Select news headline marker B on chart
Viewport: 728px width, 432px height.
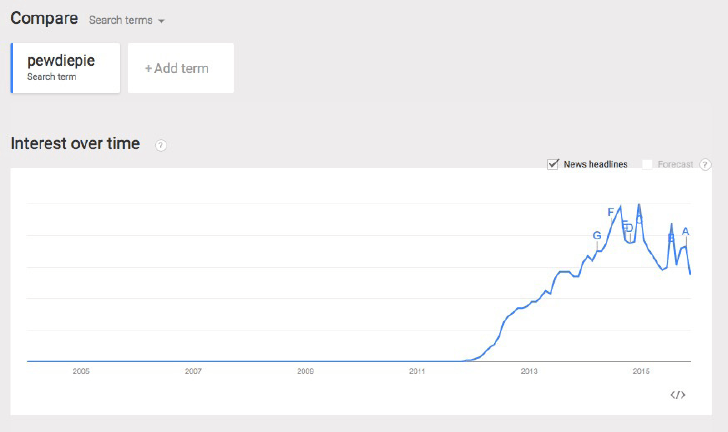tap(671, 238)
